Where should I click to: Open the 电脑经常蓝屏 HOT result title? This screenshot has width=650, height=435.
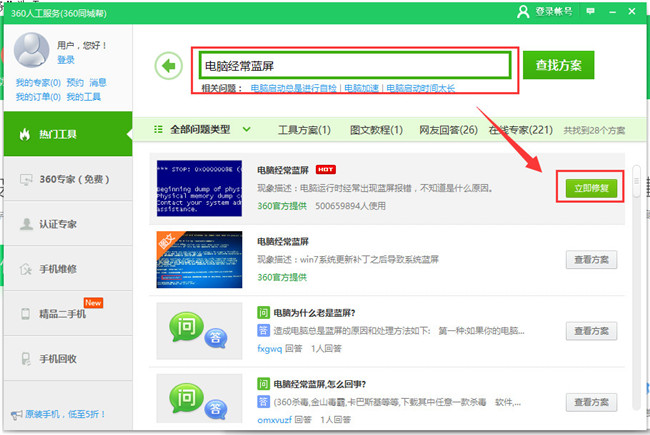tap(283, 170)
